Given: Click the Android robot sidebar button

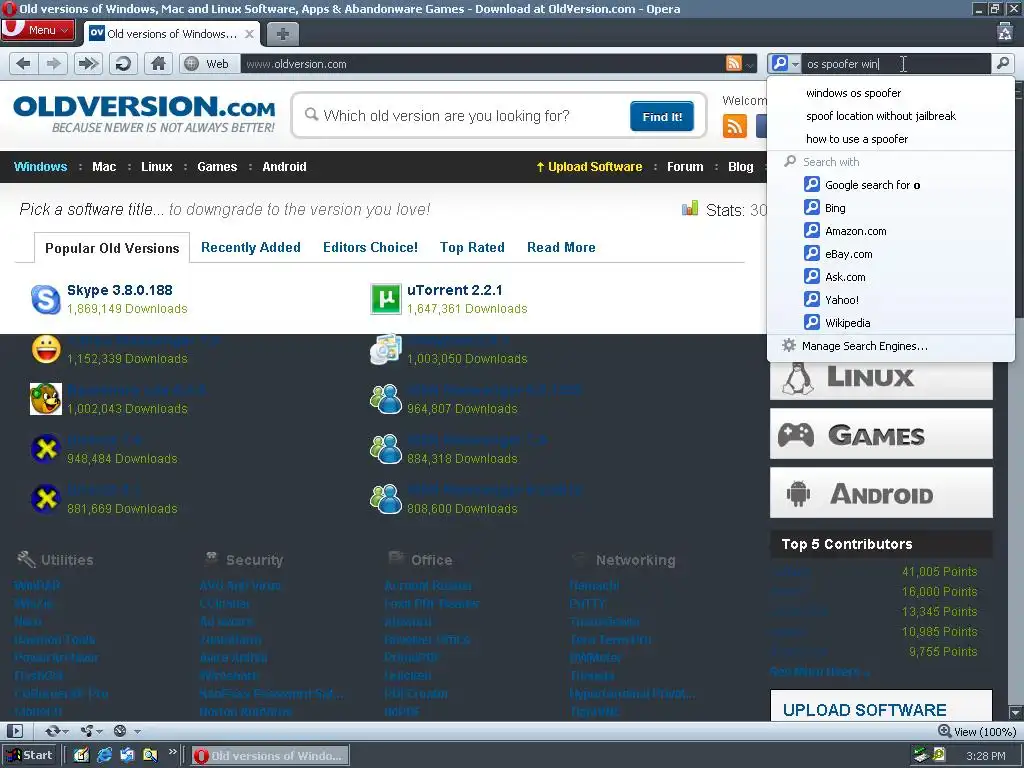Looking at the screenshot, I should click(x=881, y=493).
